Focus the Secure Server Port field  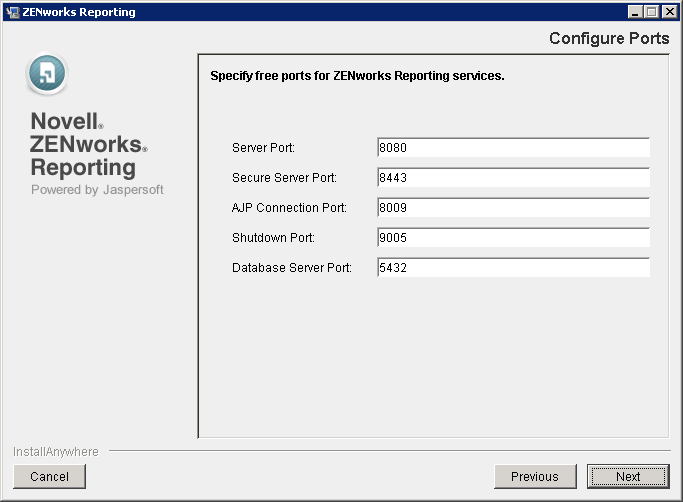[513, 178]
